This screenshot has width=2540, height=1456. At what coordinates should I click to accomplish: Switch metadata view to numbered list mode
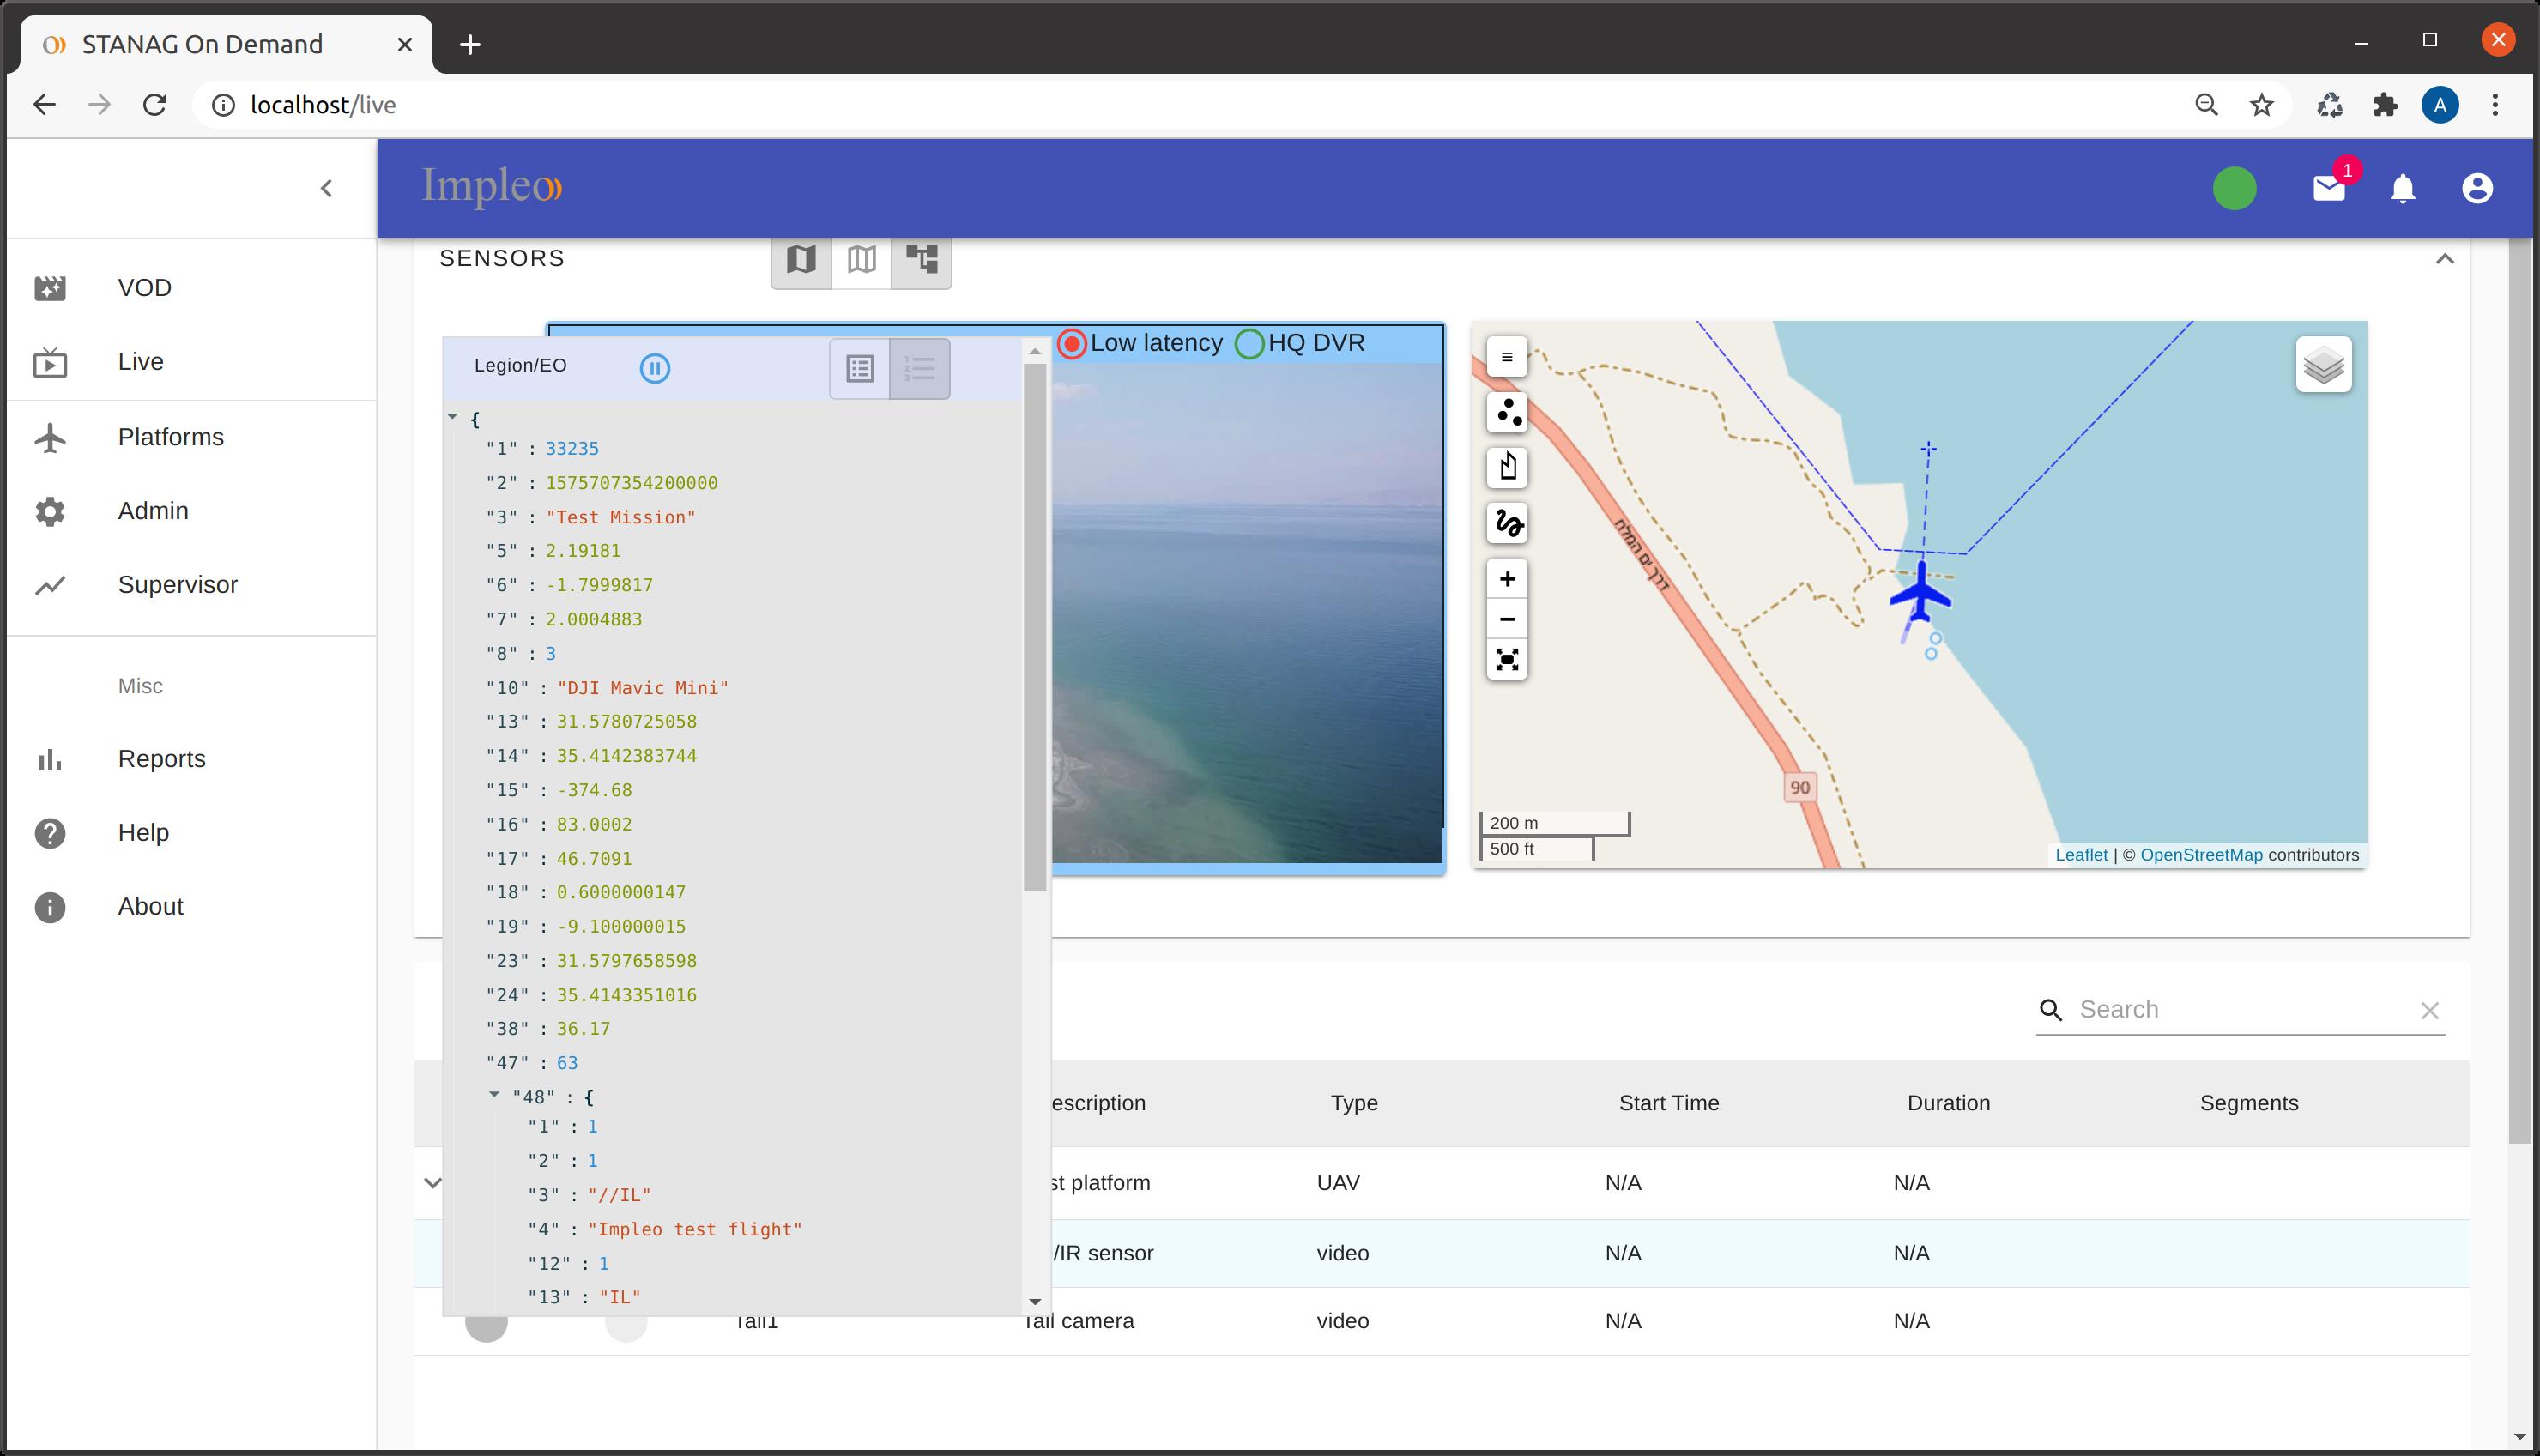tap(919, 369)
